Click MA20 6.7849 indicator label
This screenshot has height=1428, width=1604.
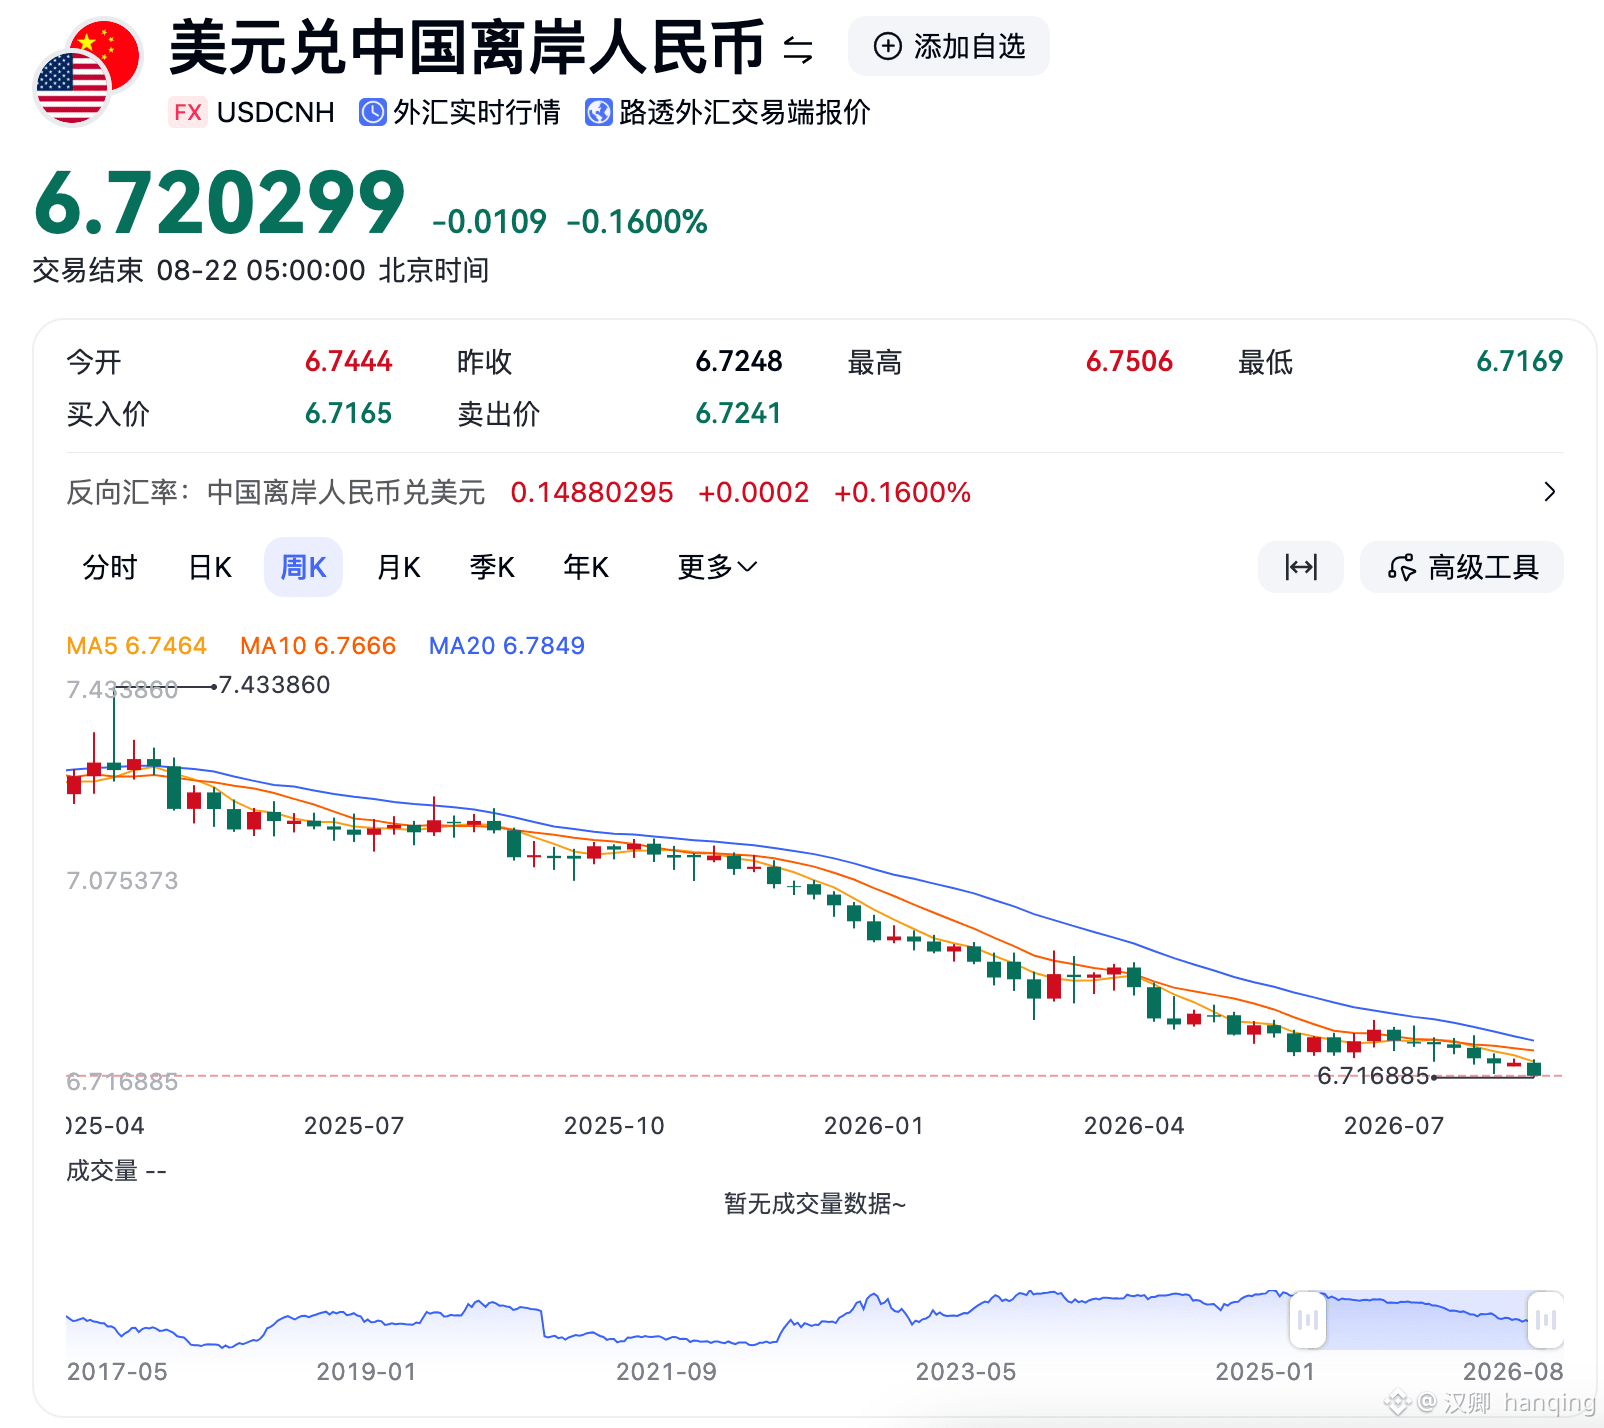507,646
